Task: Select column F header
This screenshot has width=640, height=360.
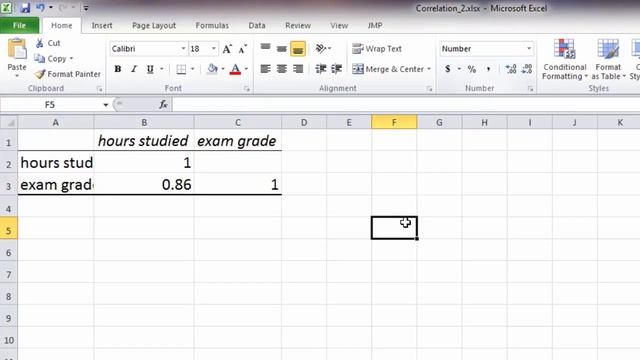Action: (x=394, y=122)
